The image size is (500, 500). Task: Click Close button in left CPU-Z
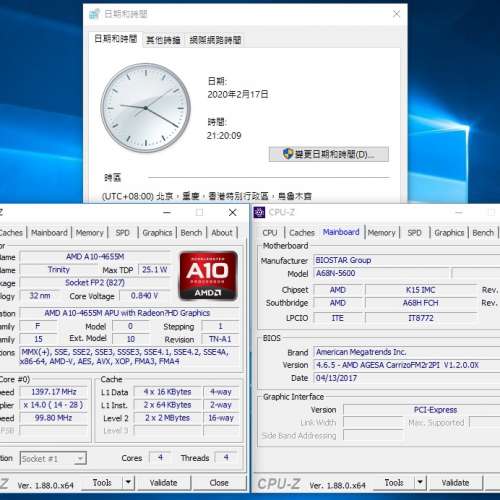click(219, 482)
